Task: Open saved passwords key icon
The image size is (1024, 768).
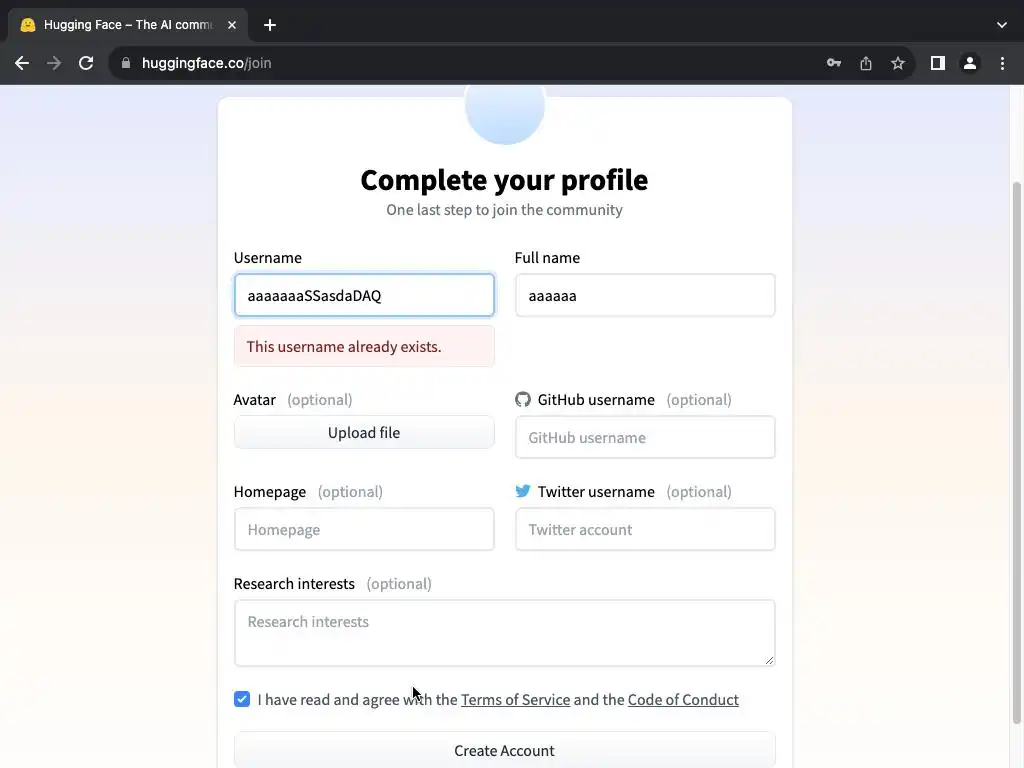Action: pos(834,63)
